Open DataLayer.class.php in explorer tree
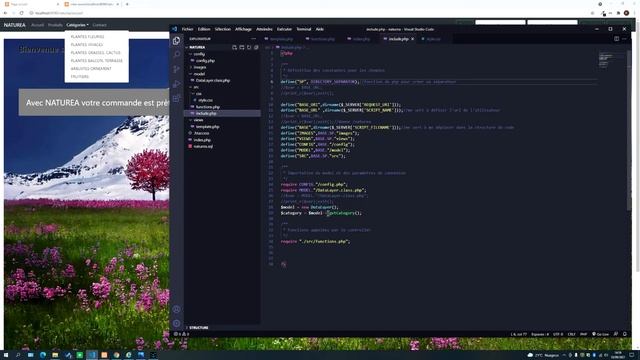Image resolution: width=640 pixels, height=360 pixels. 212,80
